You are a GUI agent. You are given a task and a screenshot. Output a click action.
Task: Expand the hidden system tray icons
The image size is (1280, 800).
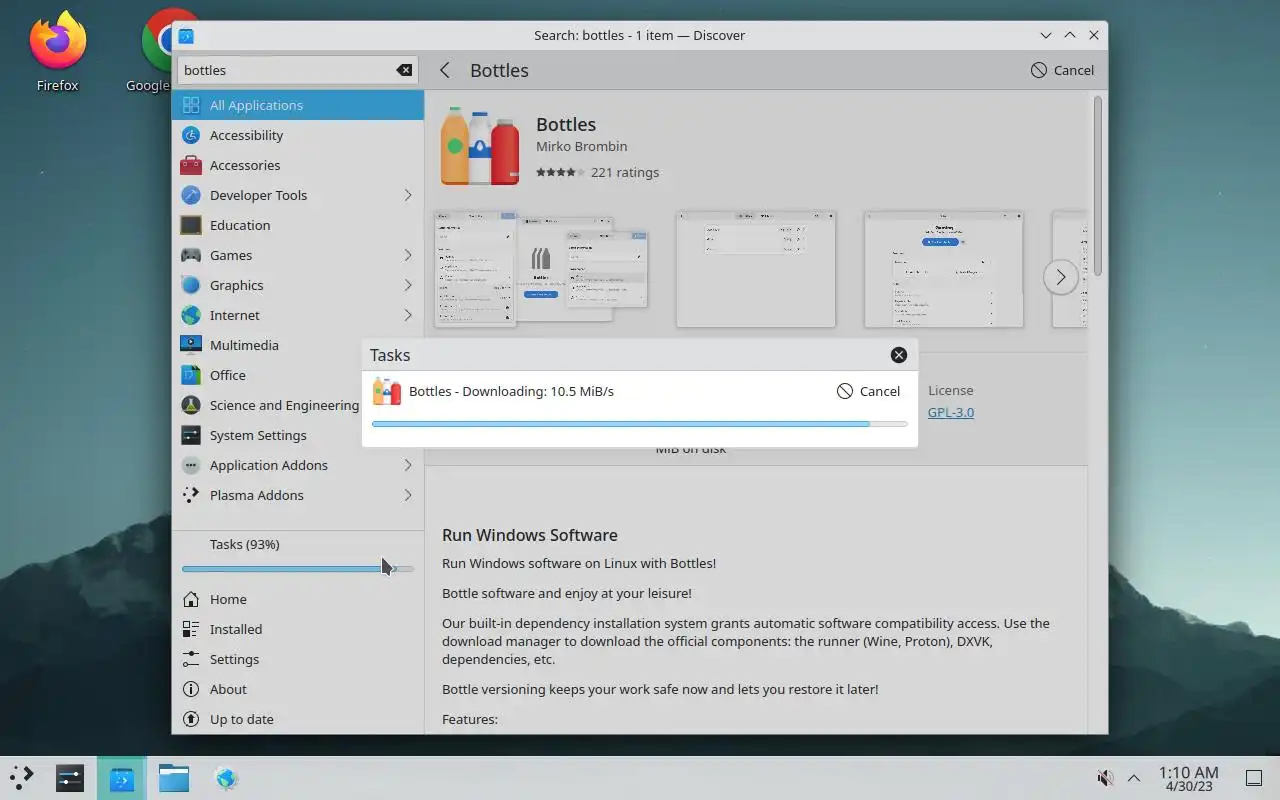(x=1134, y=778)
